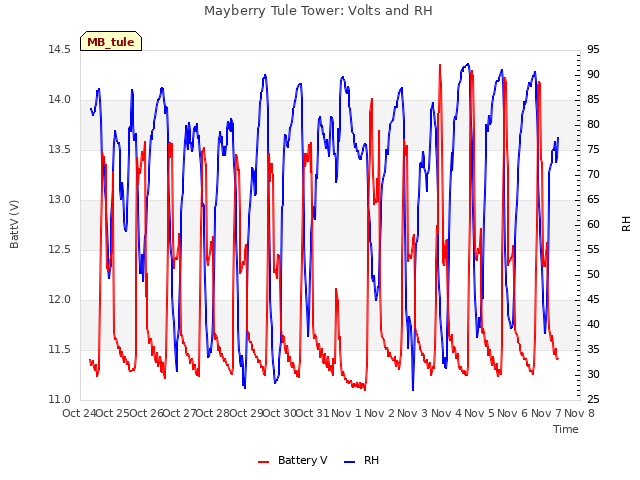Screen dimensions: 640x480
Task: Click the Nov 6 x-axis tick label
Action: coord(513,413)
